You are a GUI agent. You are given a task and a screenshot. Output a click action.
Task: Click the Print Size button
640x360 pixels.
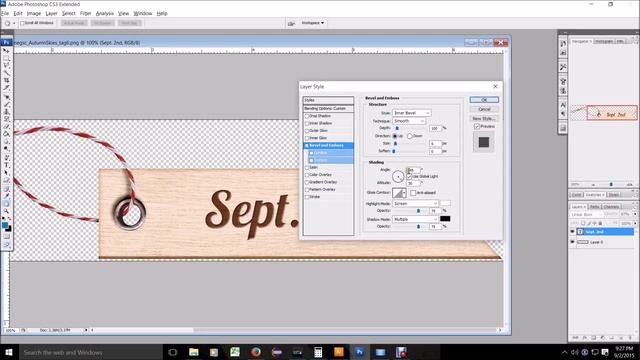click(x=129, y=23)
